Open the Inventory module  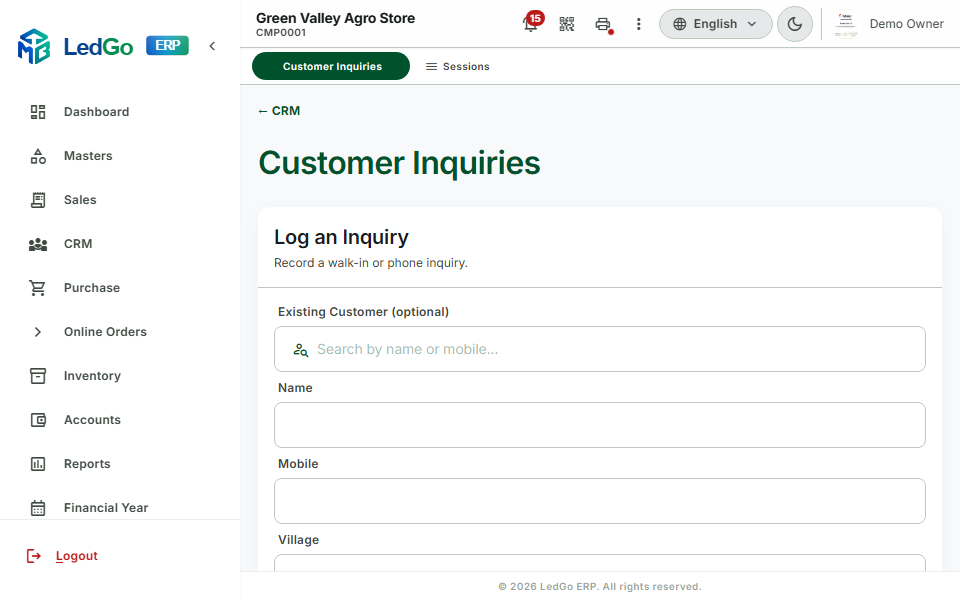(x=92, y=376)
